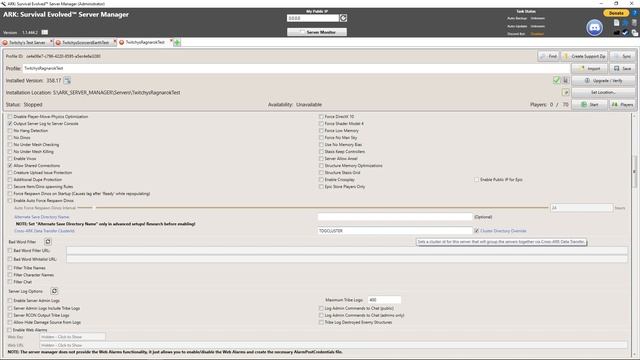Enable Filter Tribe Names

pos(10,268)
